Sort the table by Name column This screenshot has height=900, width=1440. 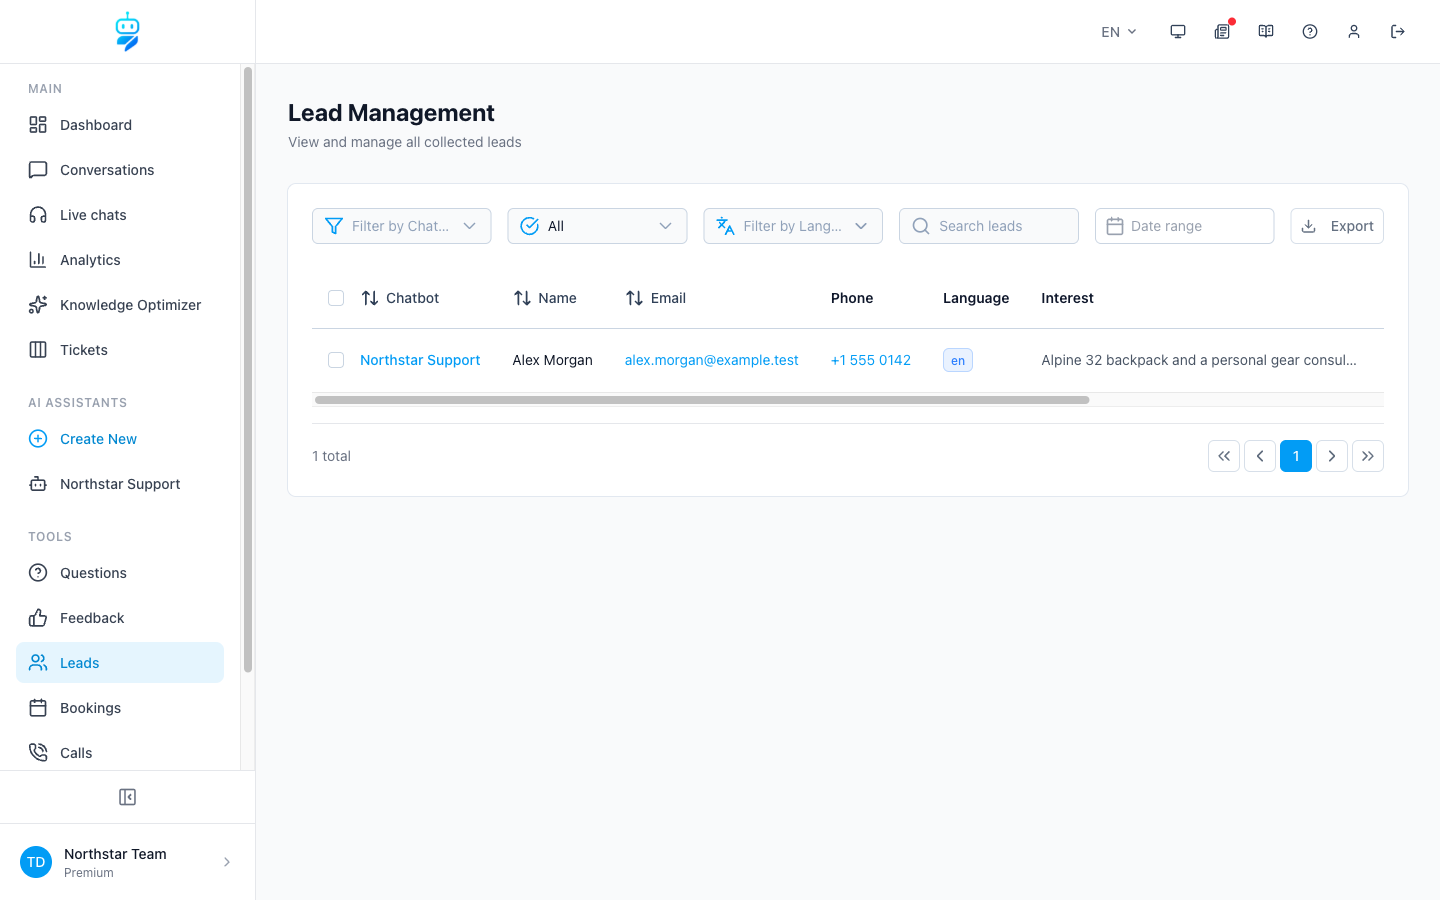[x=545, y=298]
